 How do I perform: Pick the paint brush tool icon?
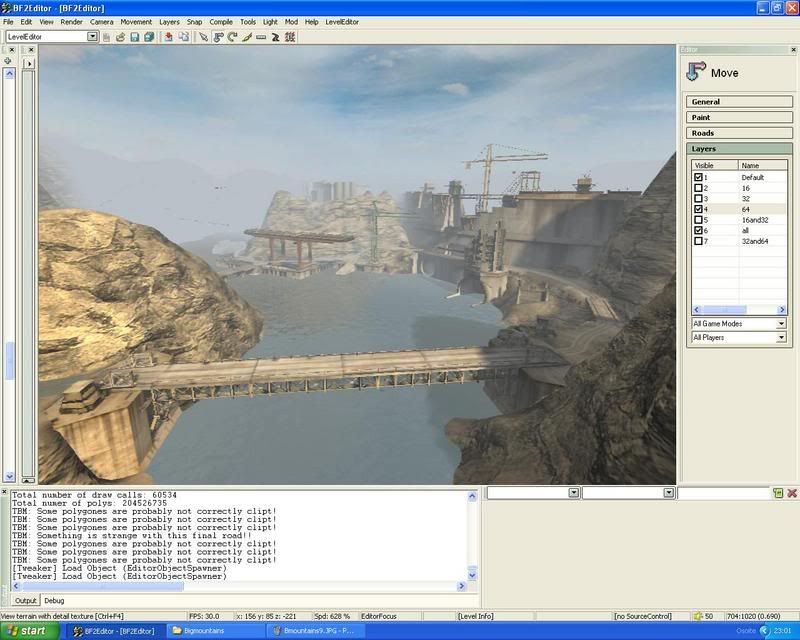click(x=246, y=37)
